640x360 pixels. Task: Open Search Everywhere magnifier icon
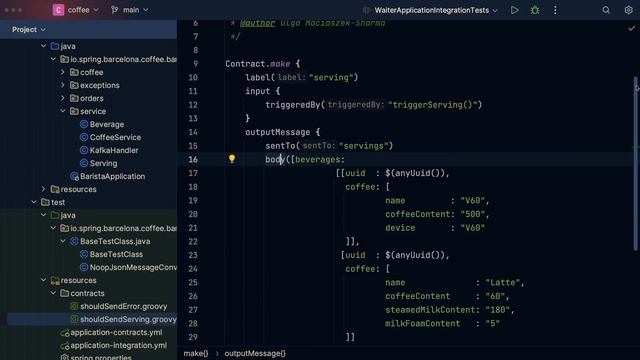coord(606,10)
